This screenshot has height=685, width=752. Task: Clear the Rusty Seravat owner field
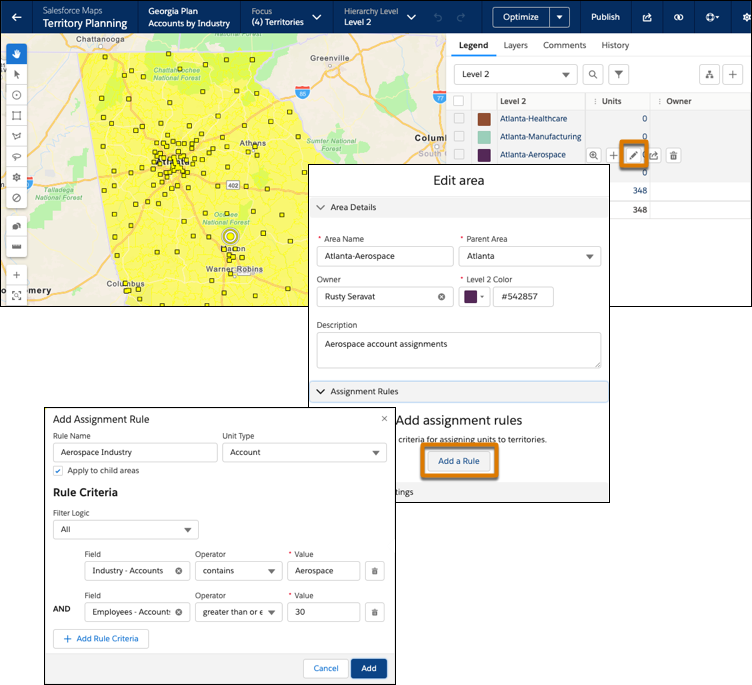(x=441, y=297)
